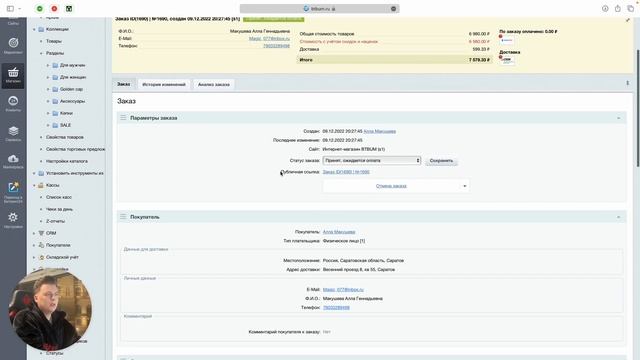640x360 pixels.
Task: Click the browser downloads icon
Action: pos(605,9)
